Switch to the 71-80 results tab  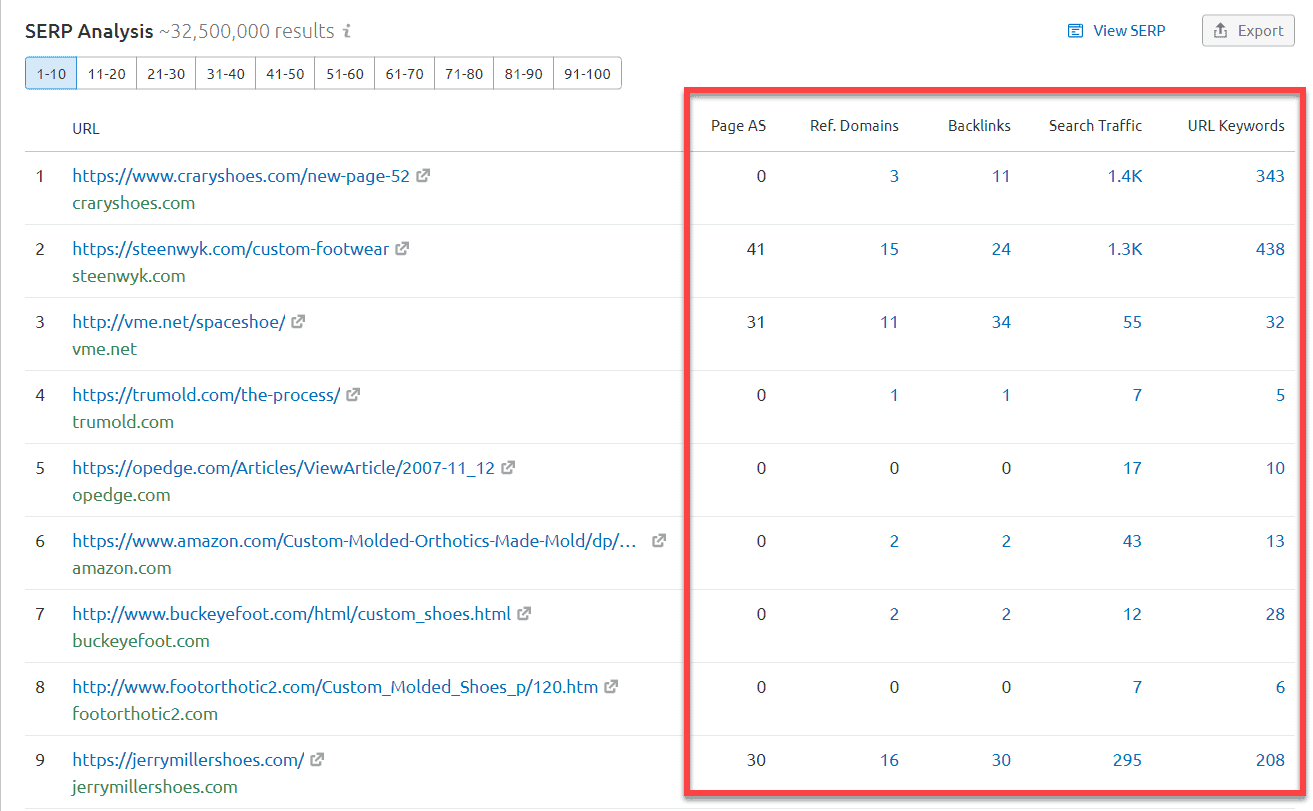pyautogui.click(x=464, y=73)
